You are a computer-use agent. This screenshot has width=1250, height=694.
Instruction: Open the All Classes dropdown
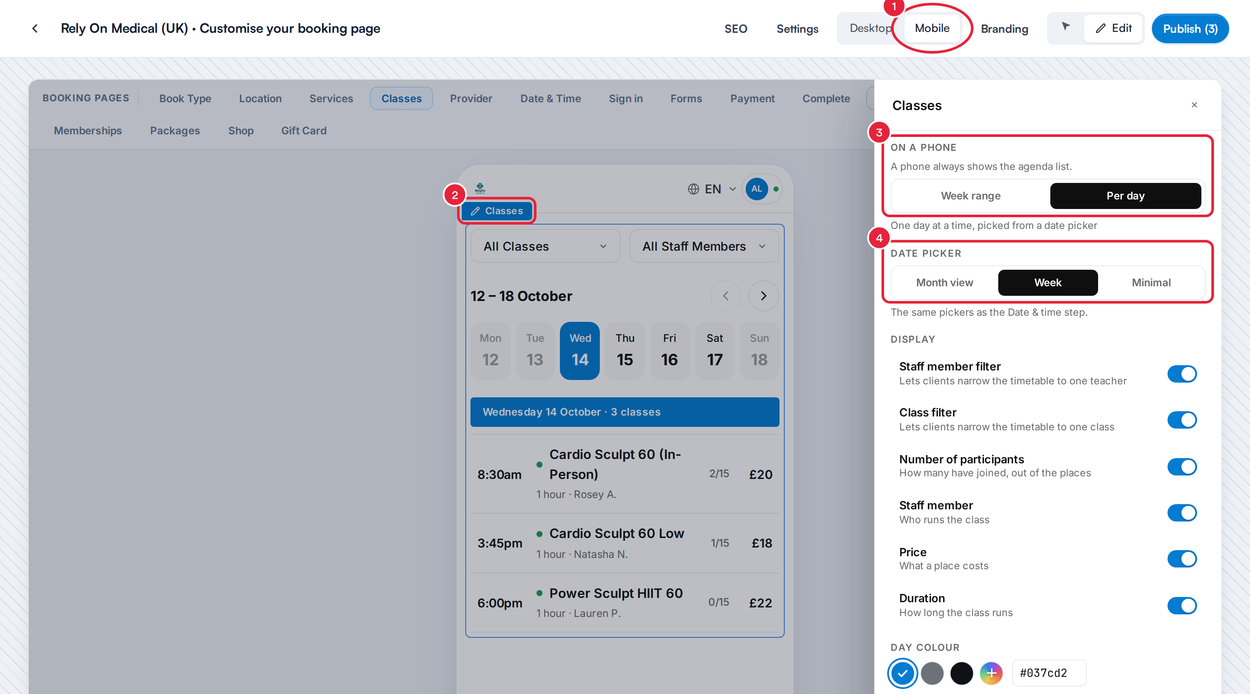[545, 246]
